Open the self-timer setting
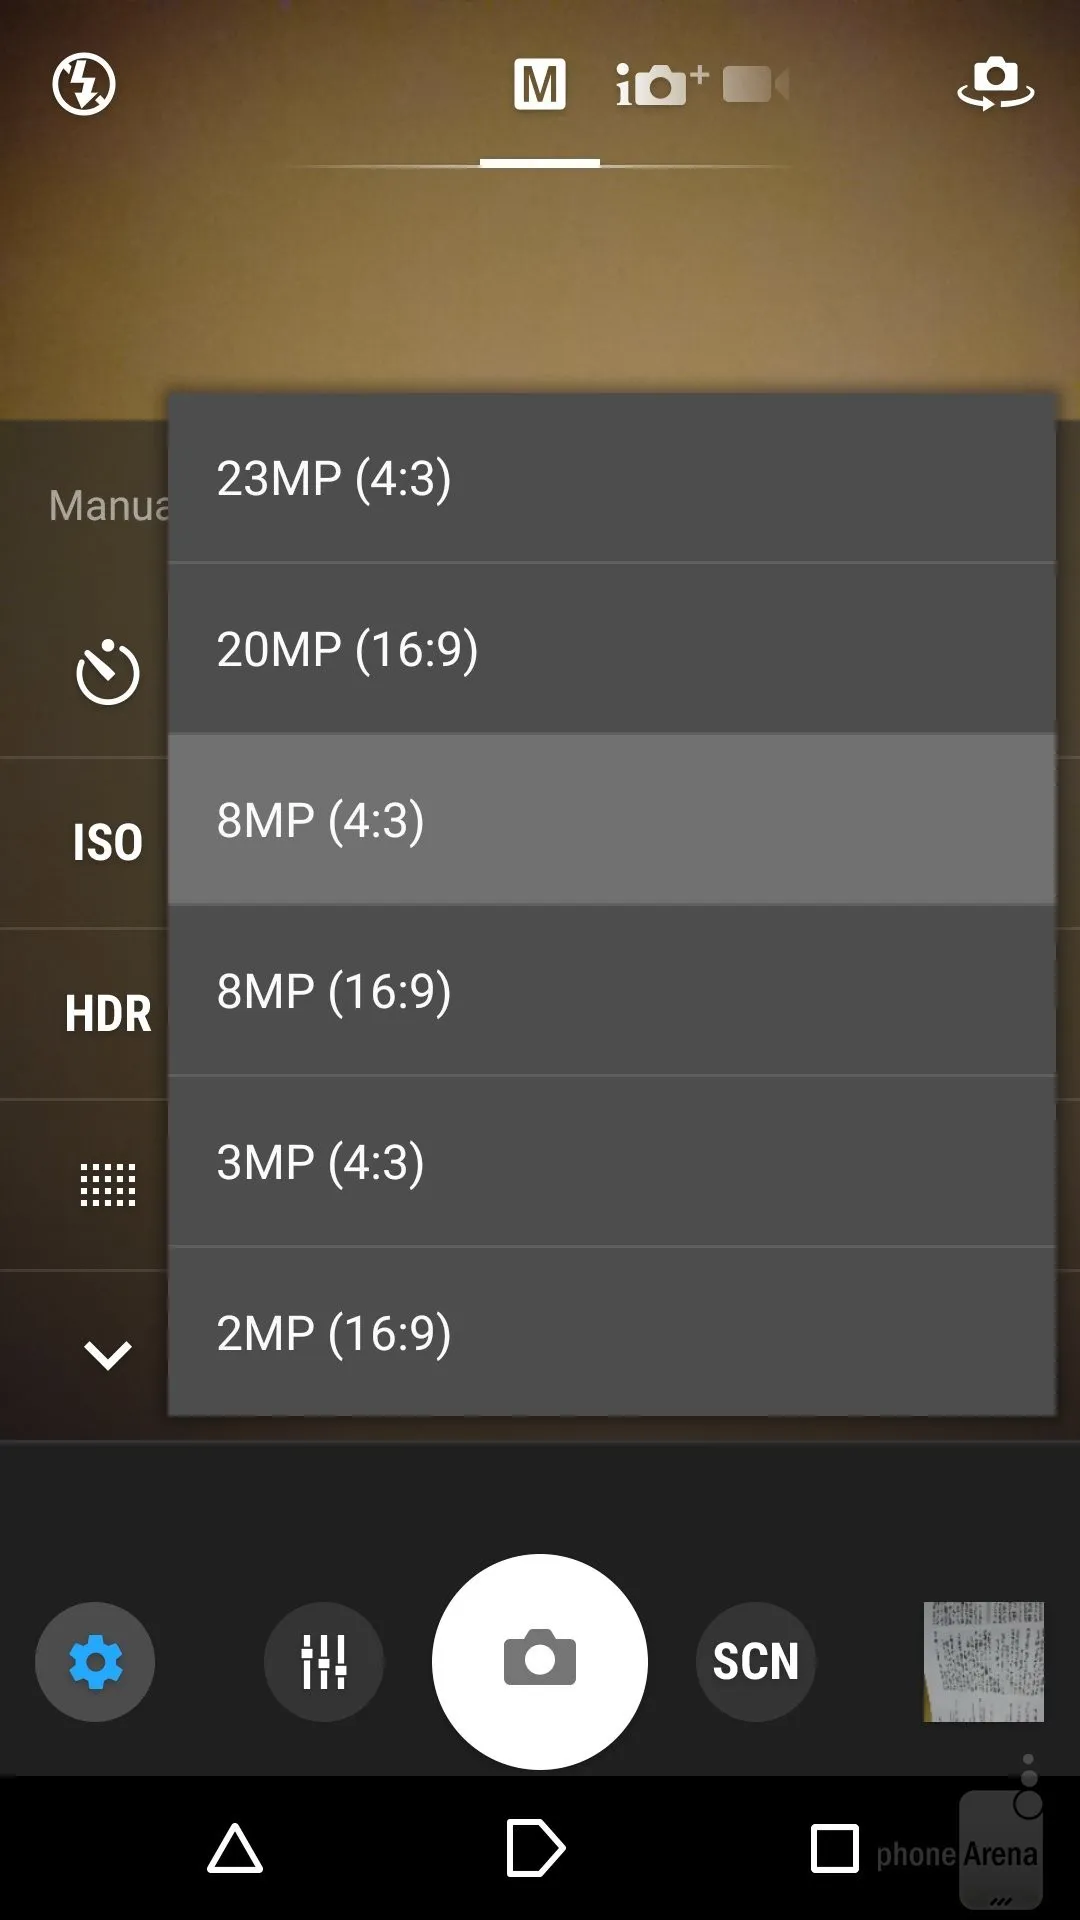The image size is (1080, 1920). point(107,672)
